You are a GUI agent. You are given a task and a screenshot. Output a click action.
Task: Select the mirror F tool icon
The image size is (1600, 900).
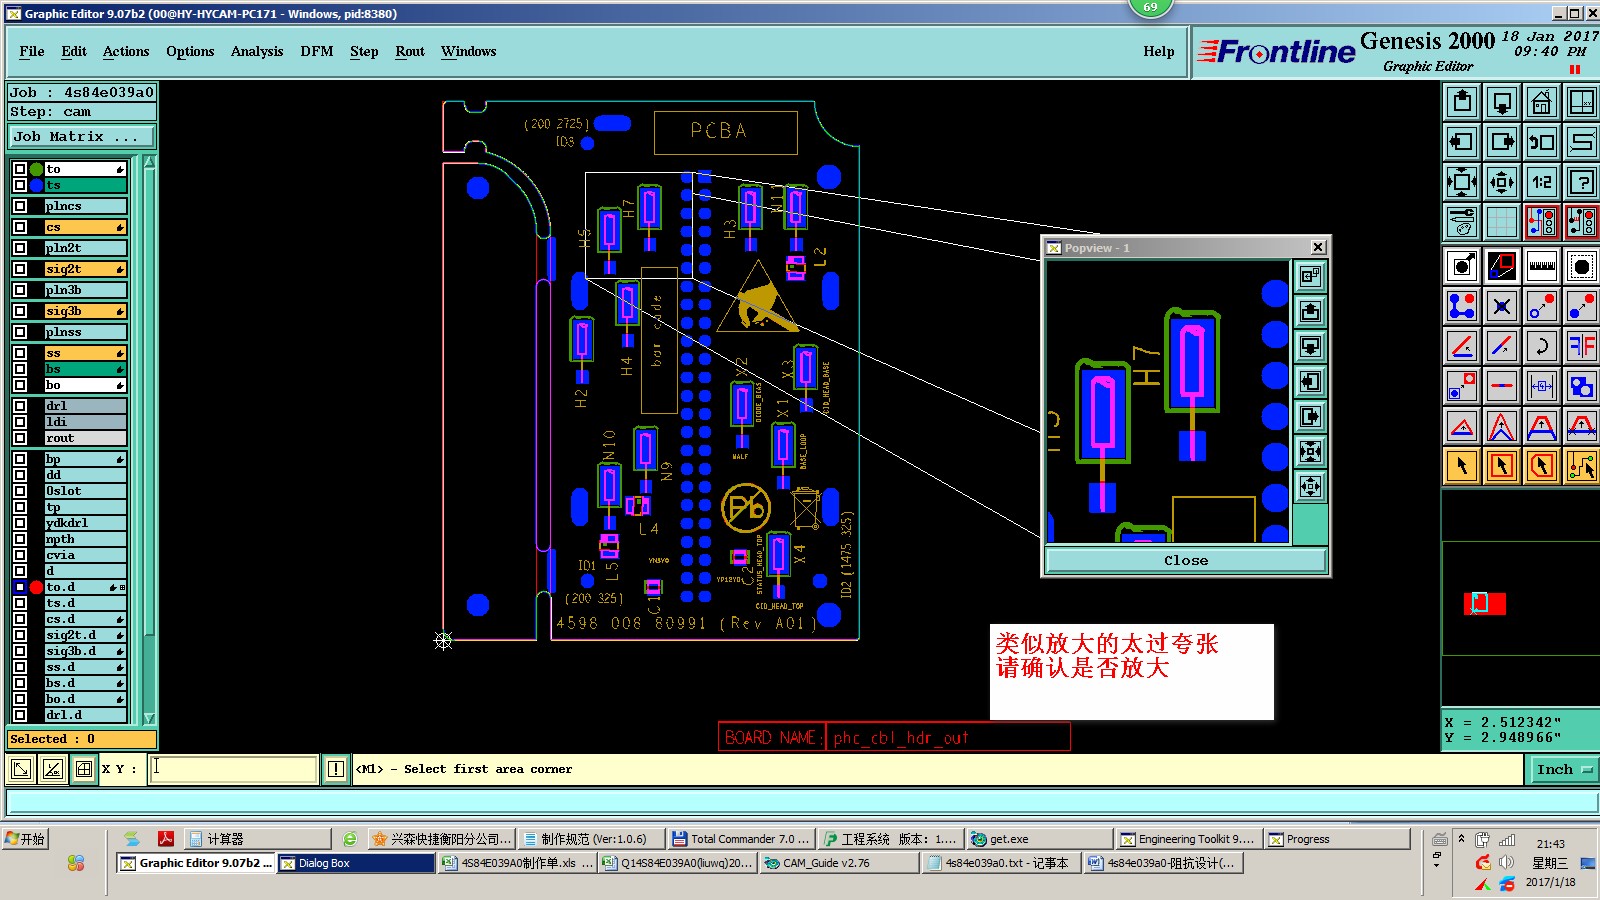pyautogui.click(x=1582, y=346)
